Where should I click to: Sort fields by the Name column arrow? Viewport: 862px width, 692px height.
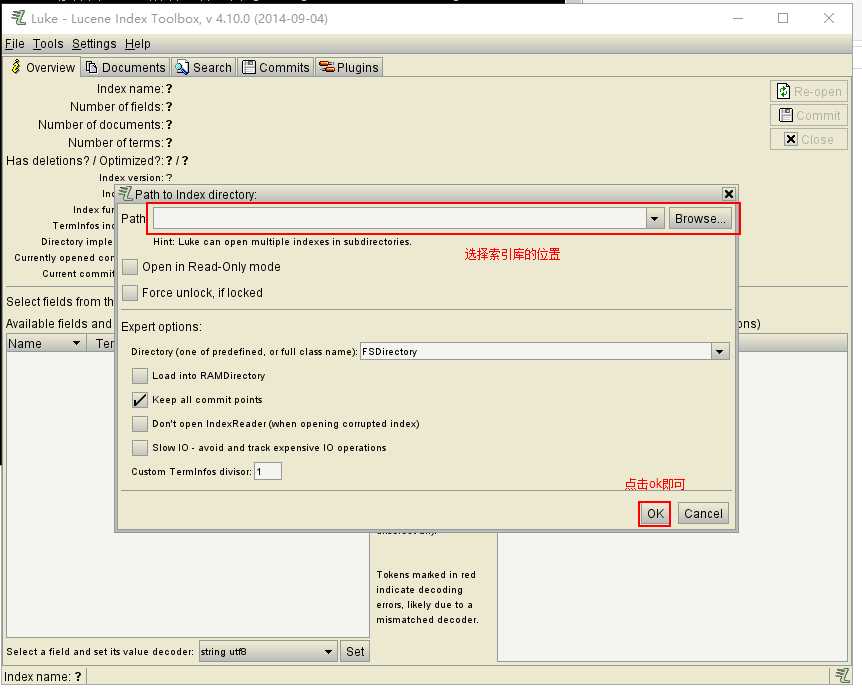76,344
